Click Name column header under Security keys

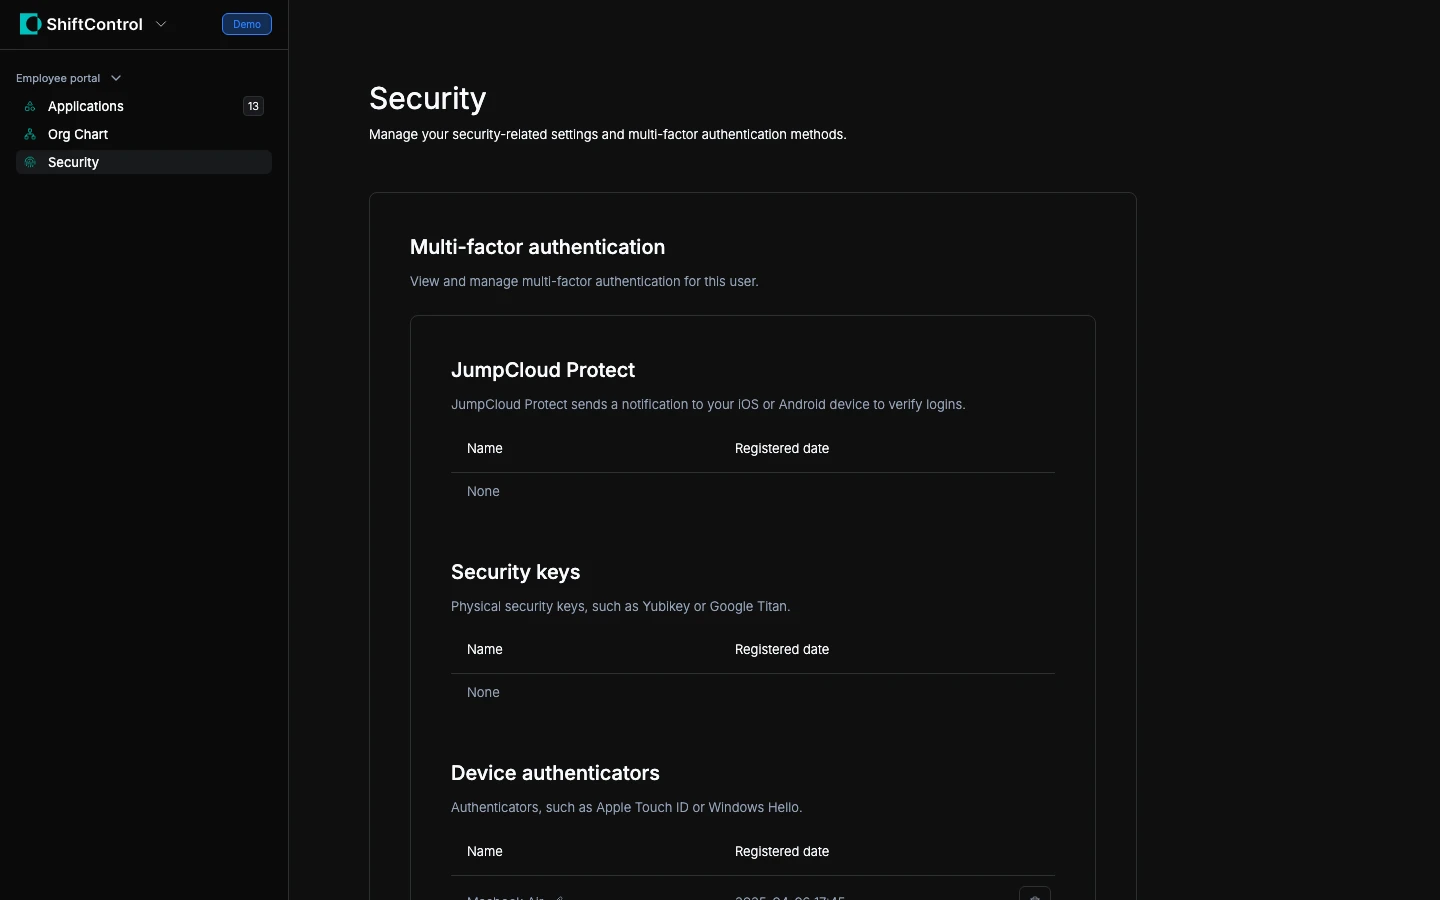click(x=485, y=650)
